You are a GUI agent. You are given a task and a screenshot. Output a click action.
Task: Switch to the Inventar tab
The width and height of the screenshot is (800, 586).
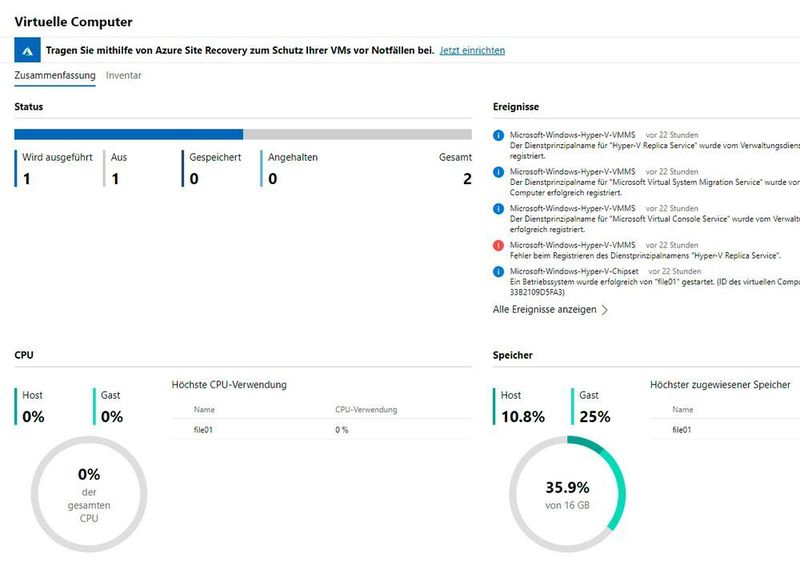pos(126,75)
